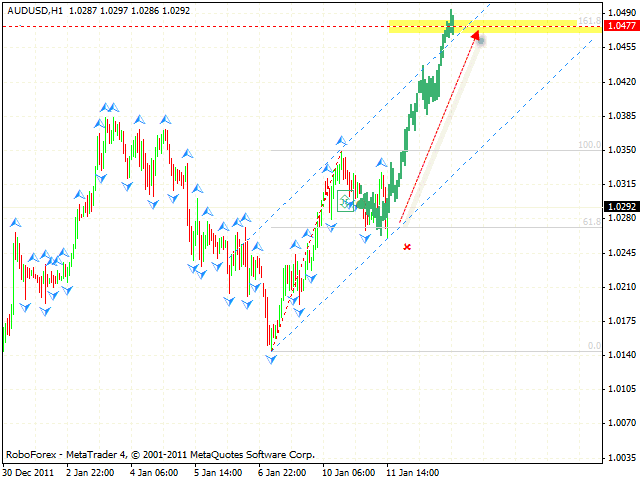Click the 1.0035 price scale value

pyautogui.click(x=621, y=457)
